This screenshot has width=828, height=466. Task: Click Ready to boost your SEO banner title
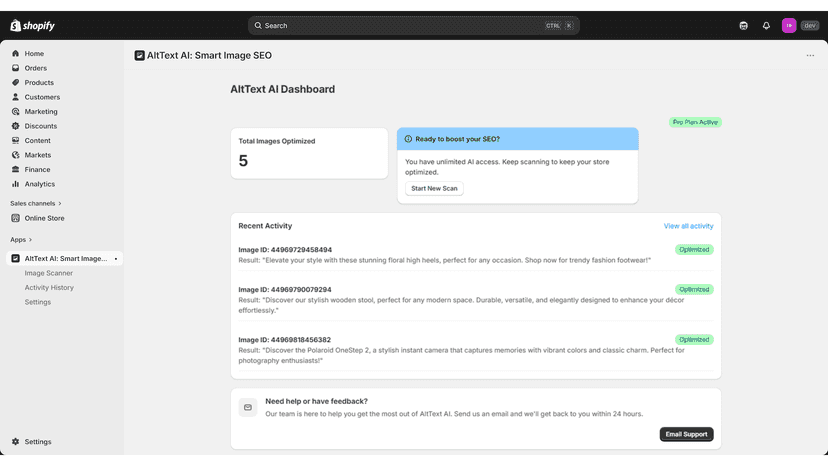457,139
